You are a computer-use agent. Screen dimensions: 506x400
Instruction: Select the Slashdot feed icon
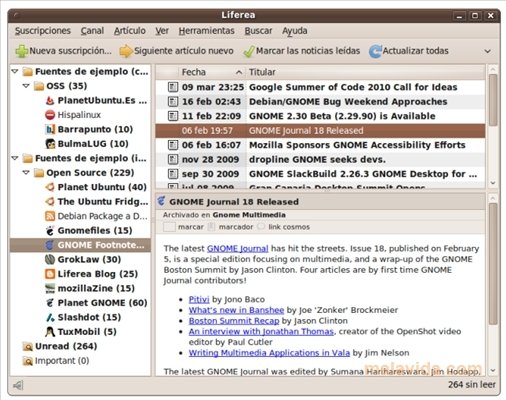pyautogui.click(x=50, y=317)
